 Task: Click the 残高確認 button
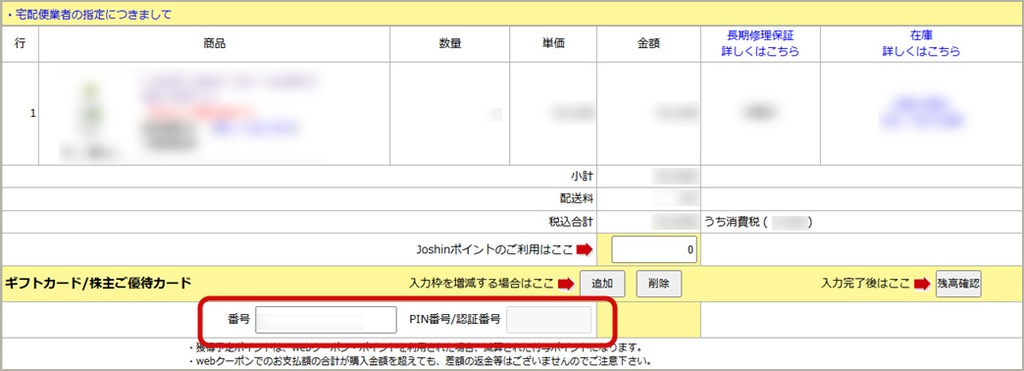coord(958,283)
